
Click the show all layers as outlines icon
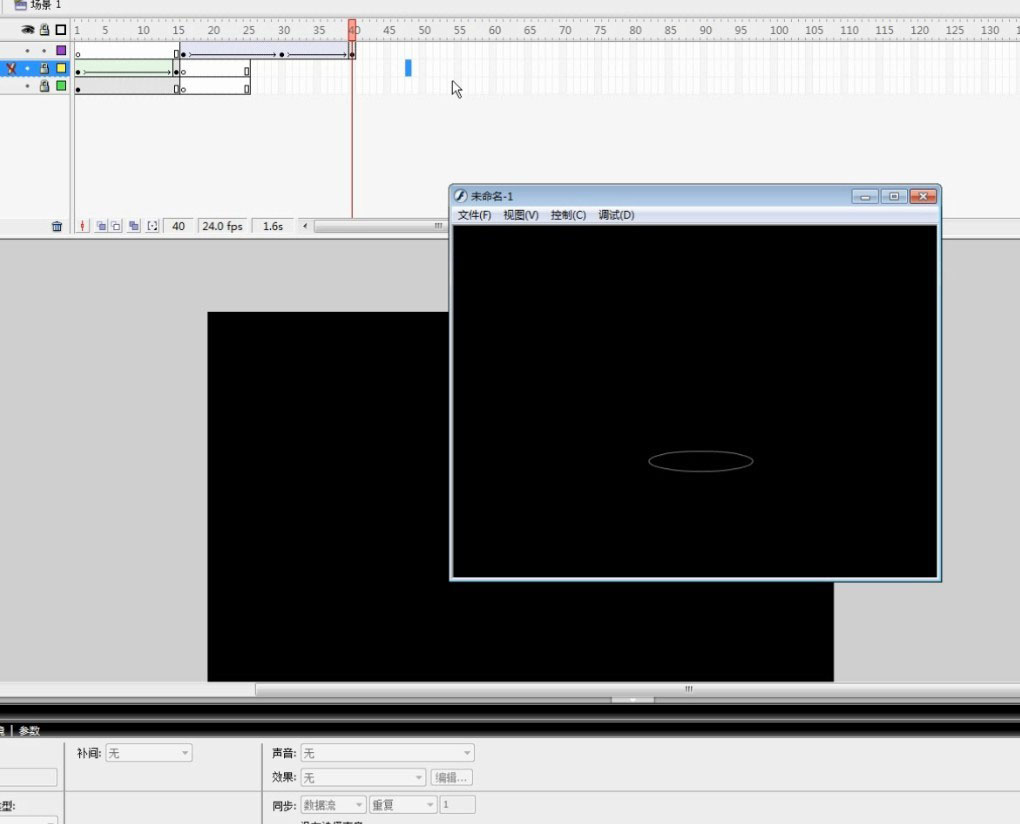point(60,29)
